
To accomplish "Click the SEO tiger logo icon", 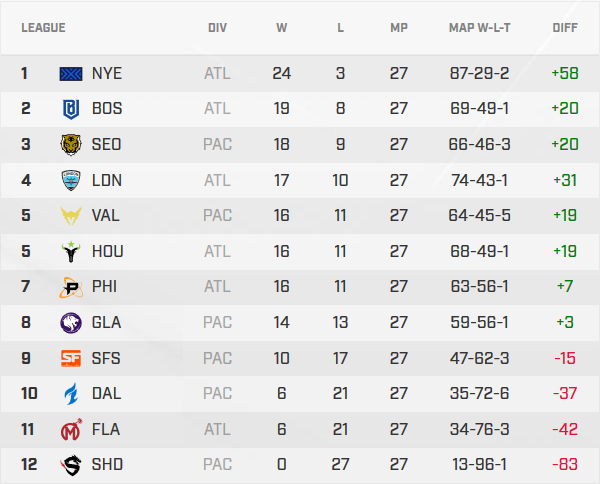I will [x=72, y=144].
